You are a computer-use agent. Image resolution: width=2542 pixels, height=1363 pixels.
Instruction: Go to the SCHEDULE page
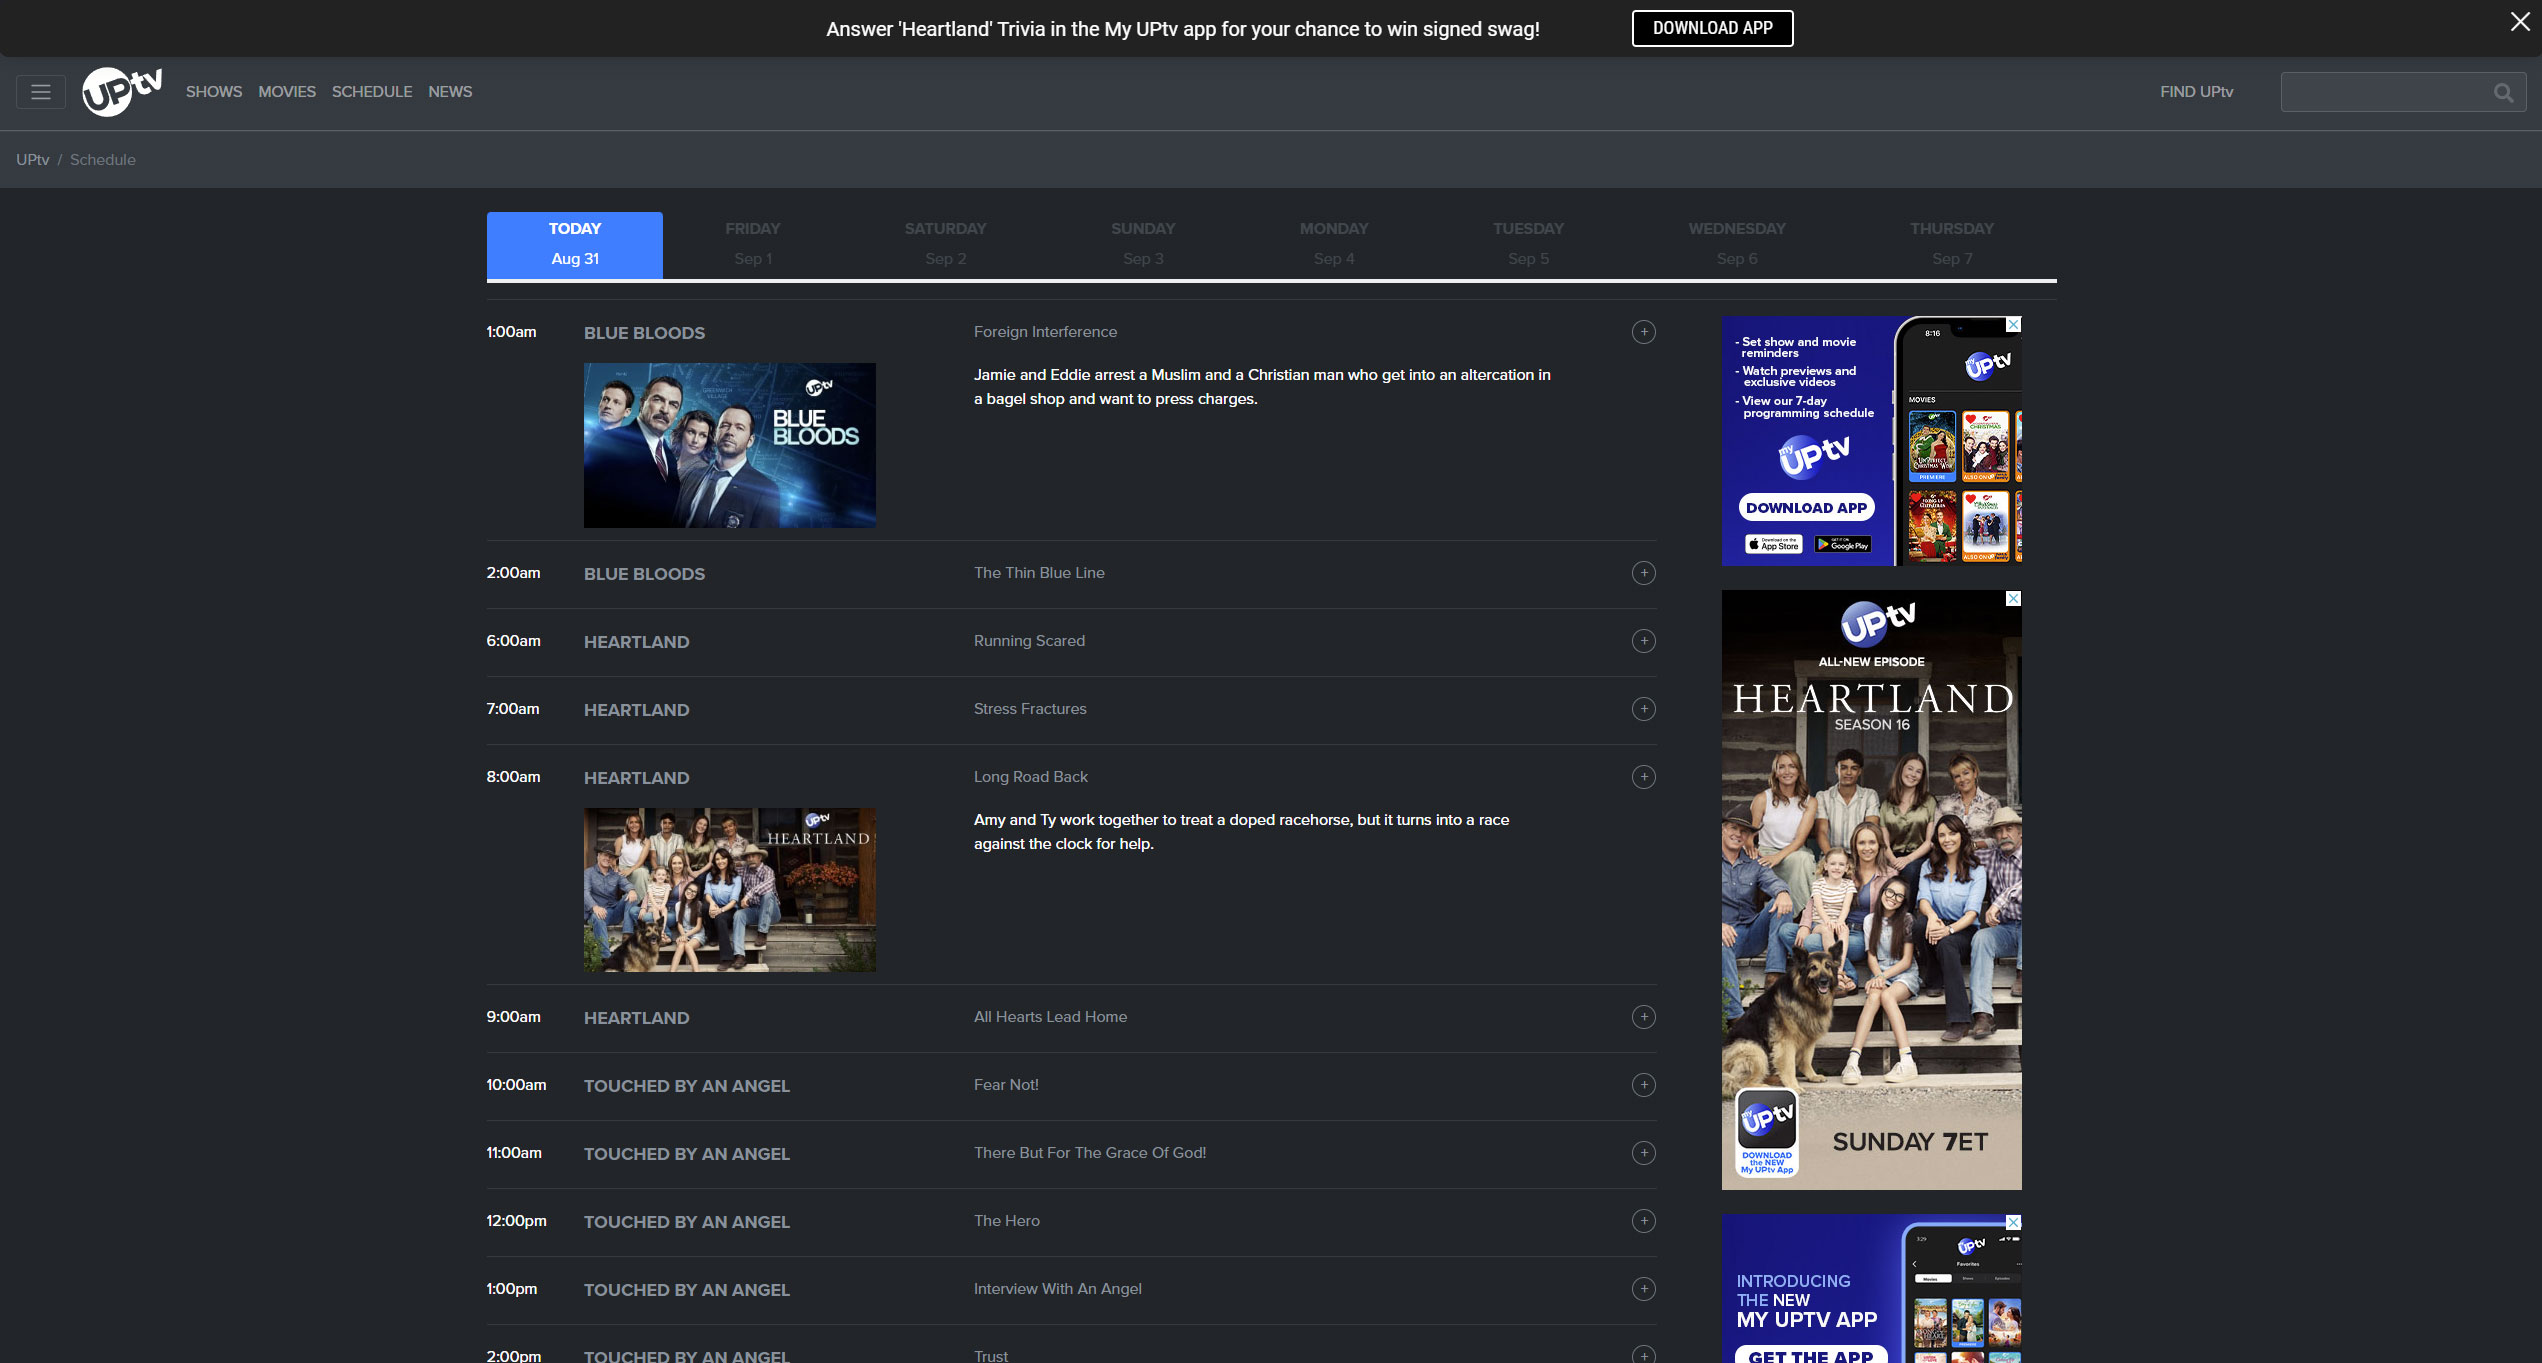click(372, 92)
